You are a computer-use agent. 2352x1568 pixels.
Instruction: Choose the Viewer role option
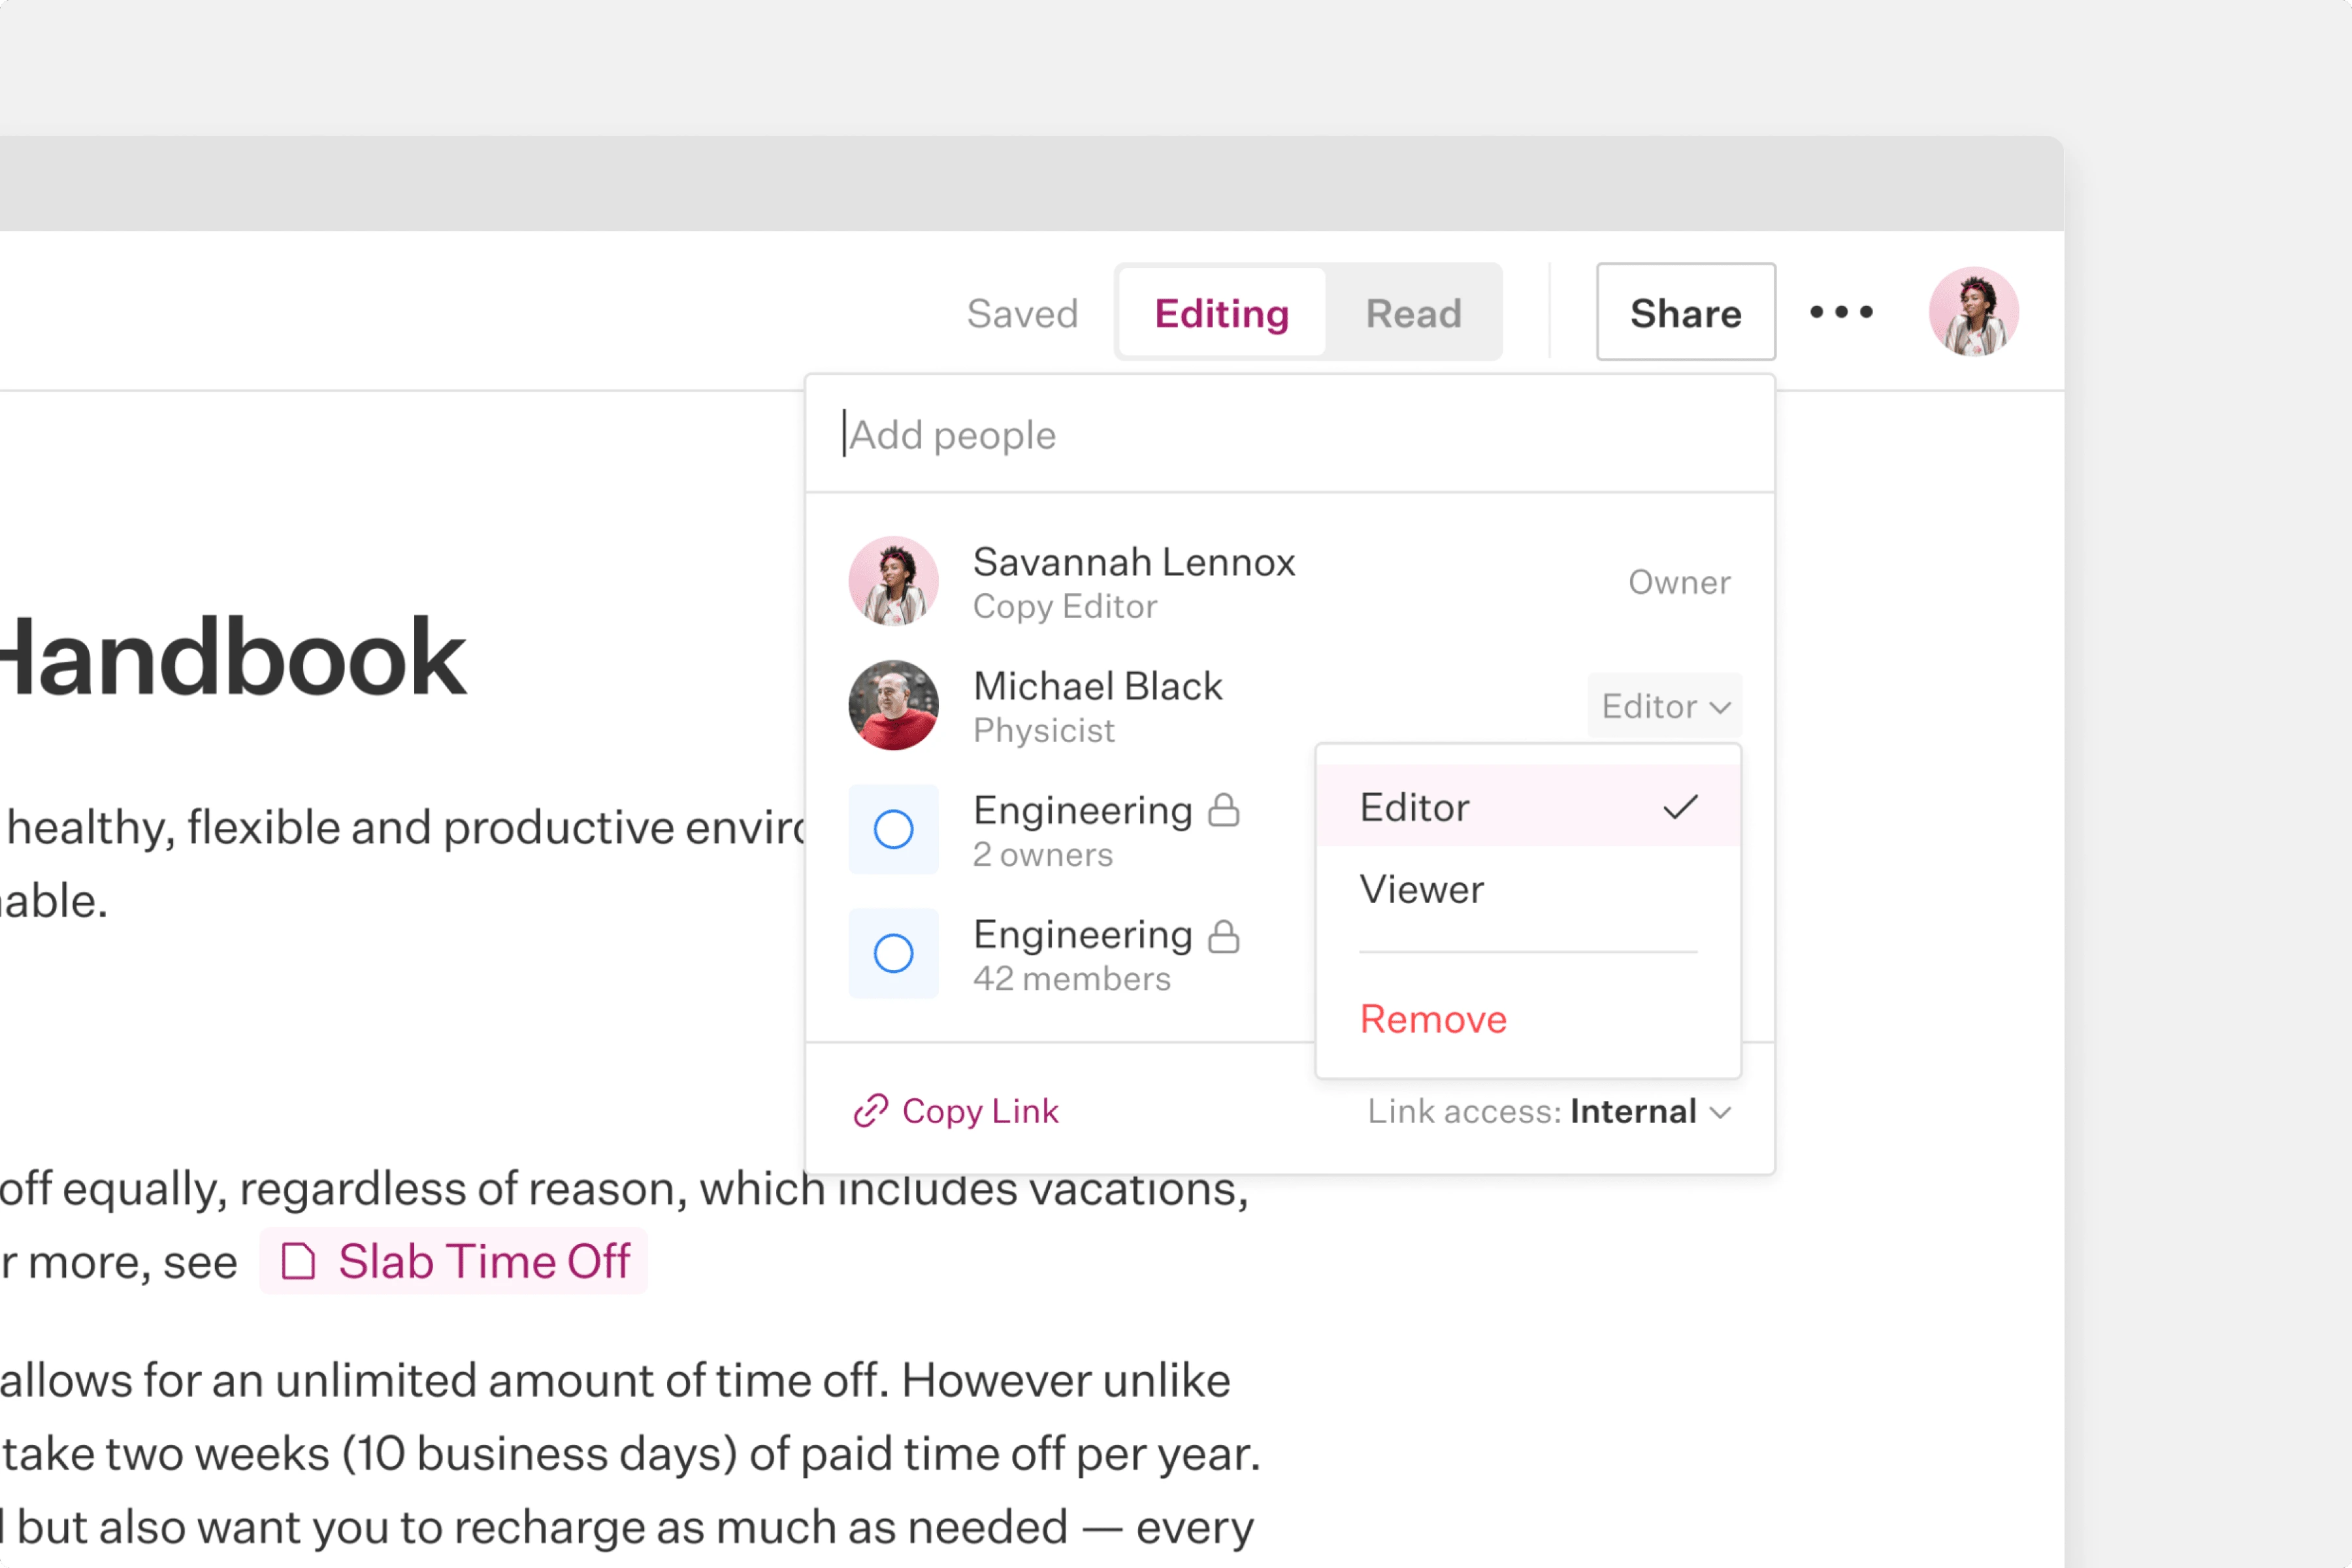click(1528, 889)
